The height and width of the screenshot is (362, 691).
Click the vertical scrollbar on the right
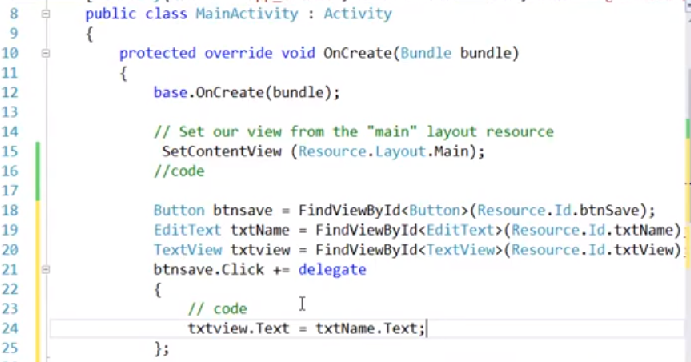point(687,176)
